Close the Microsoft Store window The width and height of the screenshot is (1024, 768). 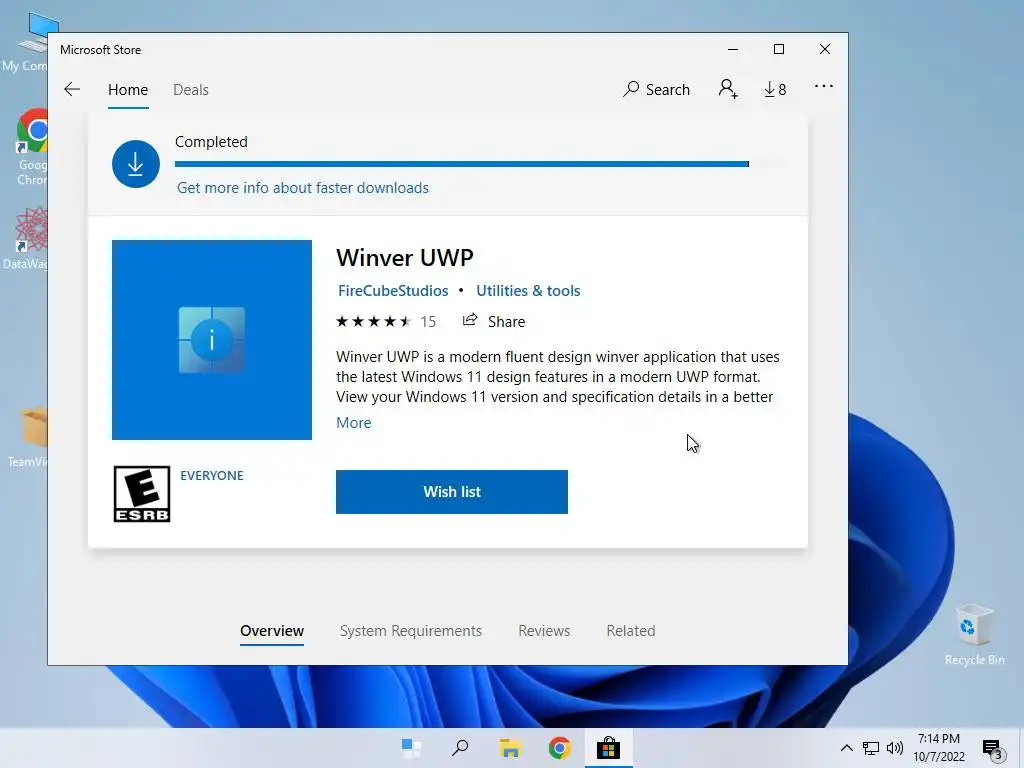(x=825, y=50)
